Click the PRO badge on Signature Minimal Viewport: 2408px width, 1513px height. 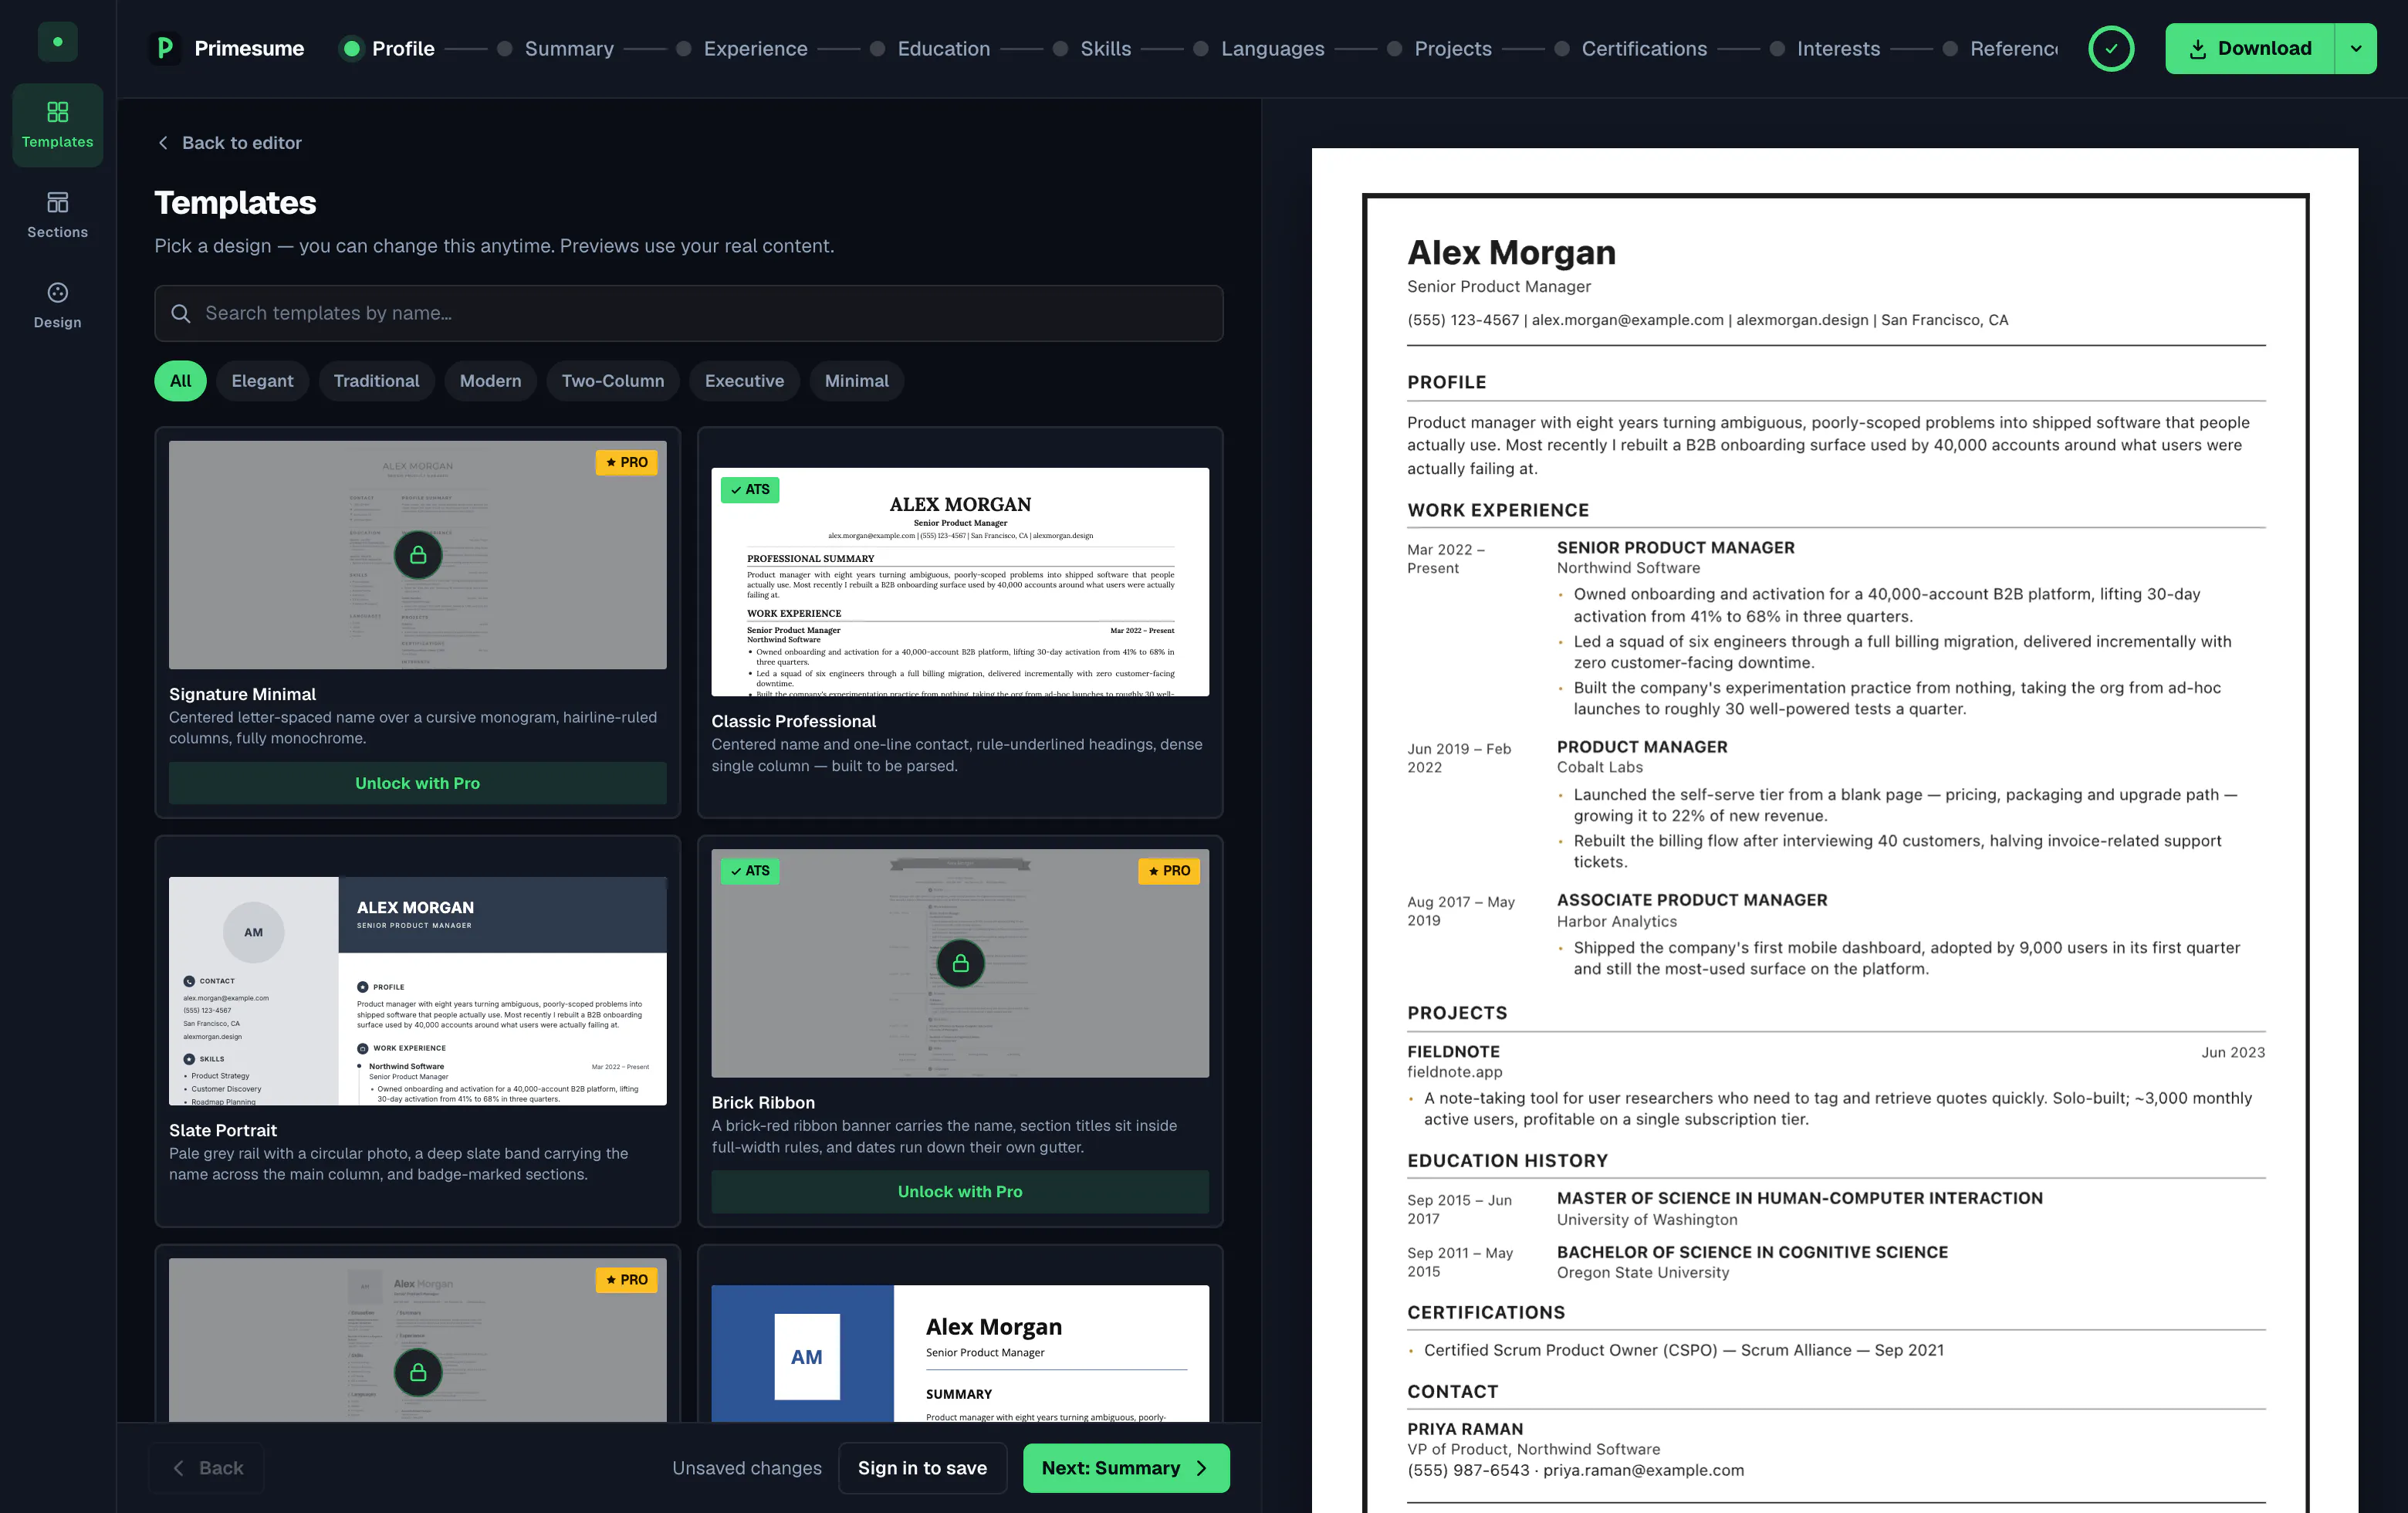(x=626, y=462)
